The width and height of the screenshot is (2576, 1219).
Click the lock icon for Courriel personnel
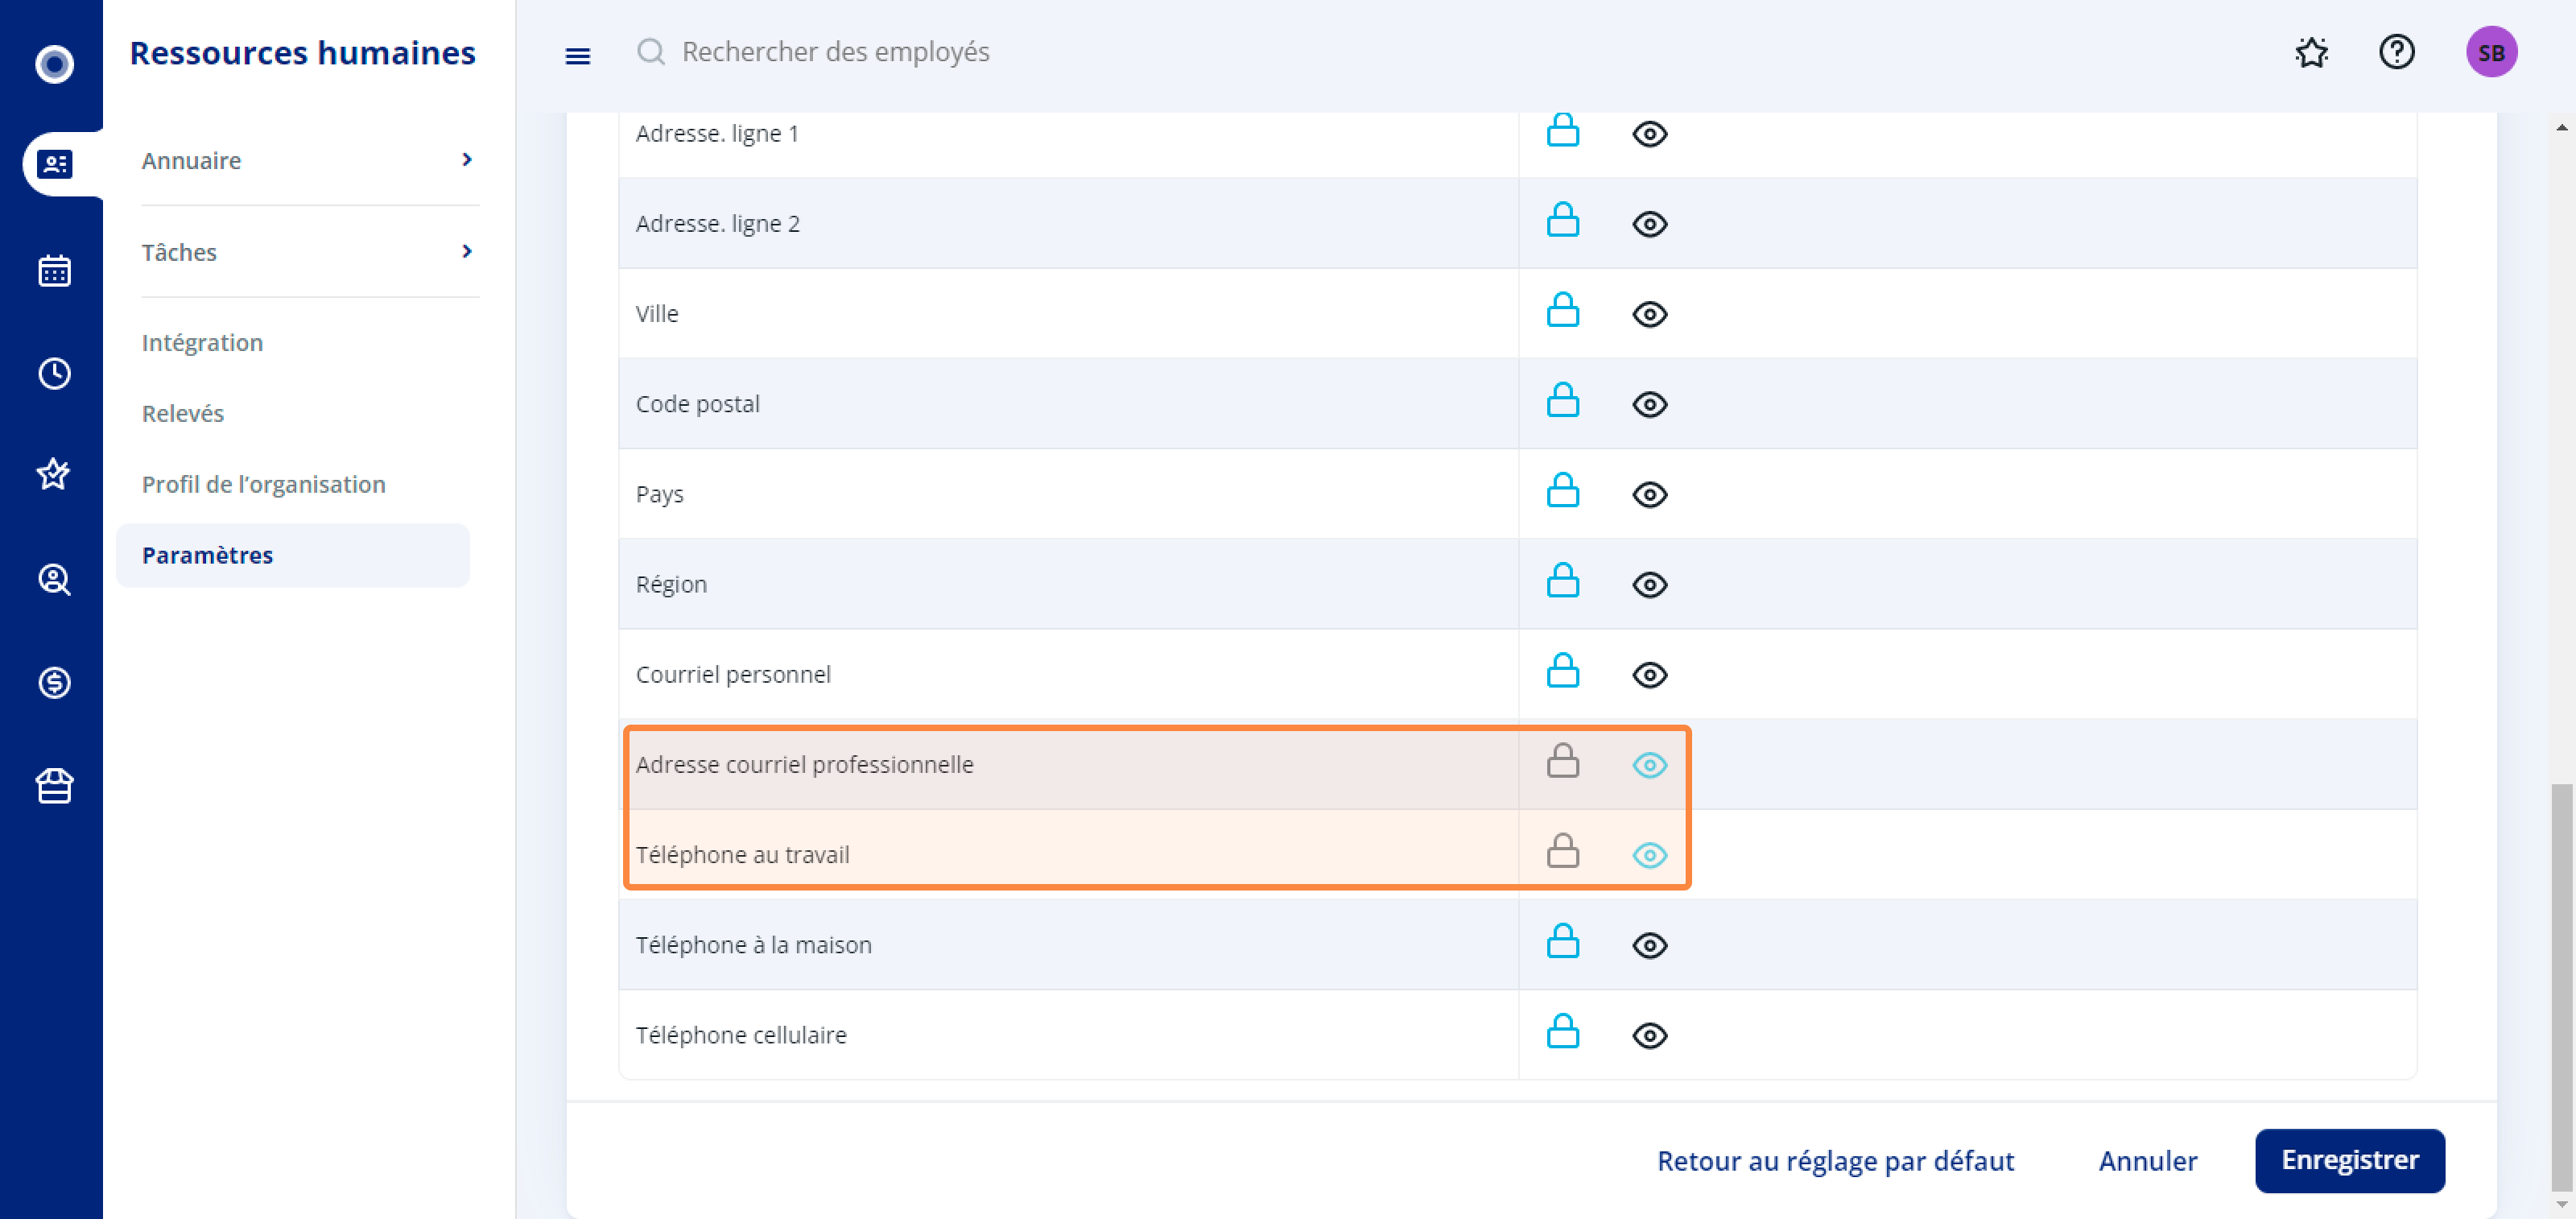tap(1562, 670)
